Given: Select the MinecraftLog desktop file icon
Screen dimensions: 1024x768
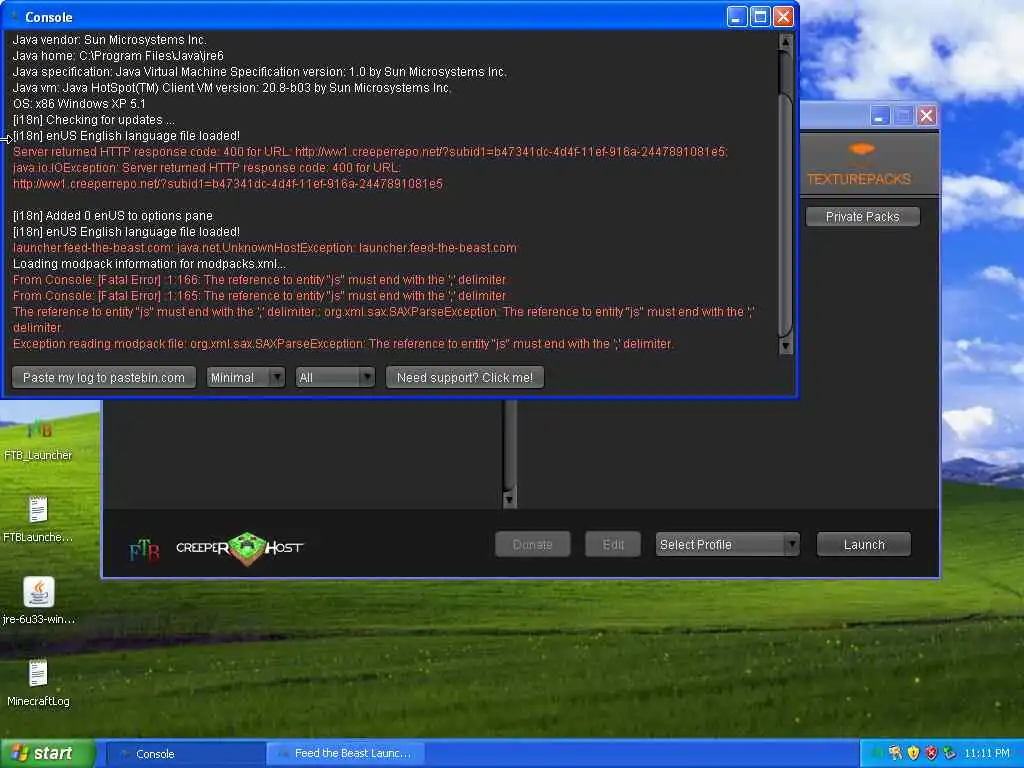Looking at the screenshot, I should (x=38, y=683).
